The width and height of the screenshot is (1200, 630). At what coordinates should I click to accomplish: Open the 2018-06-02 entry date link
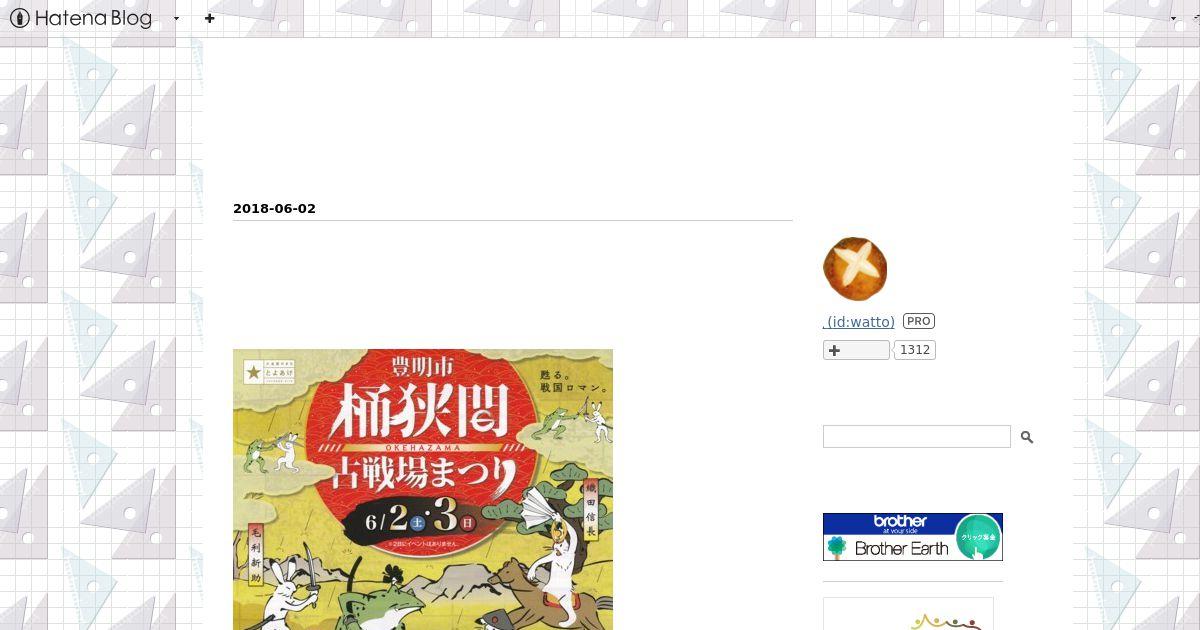point(274,208)
